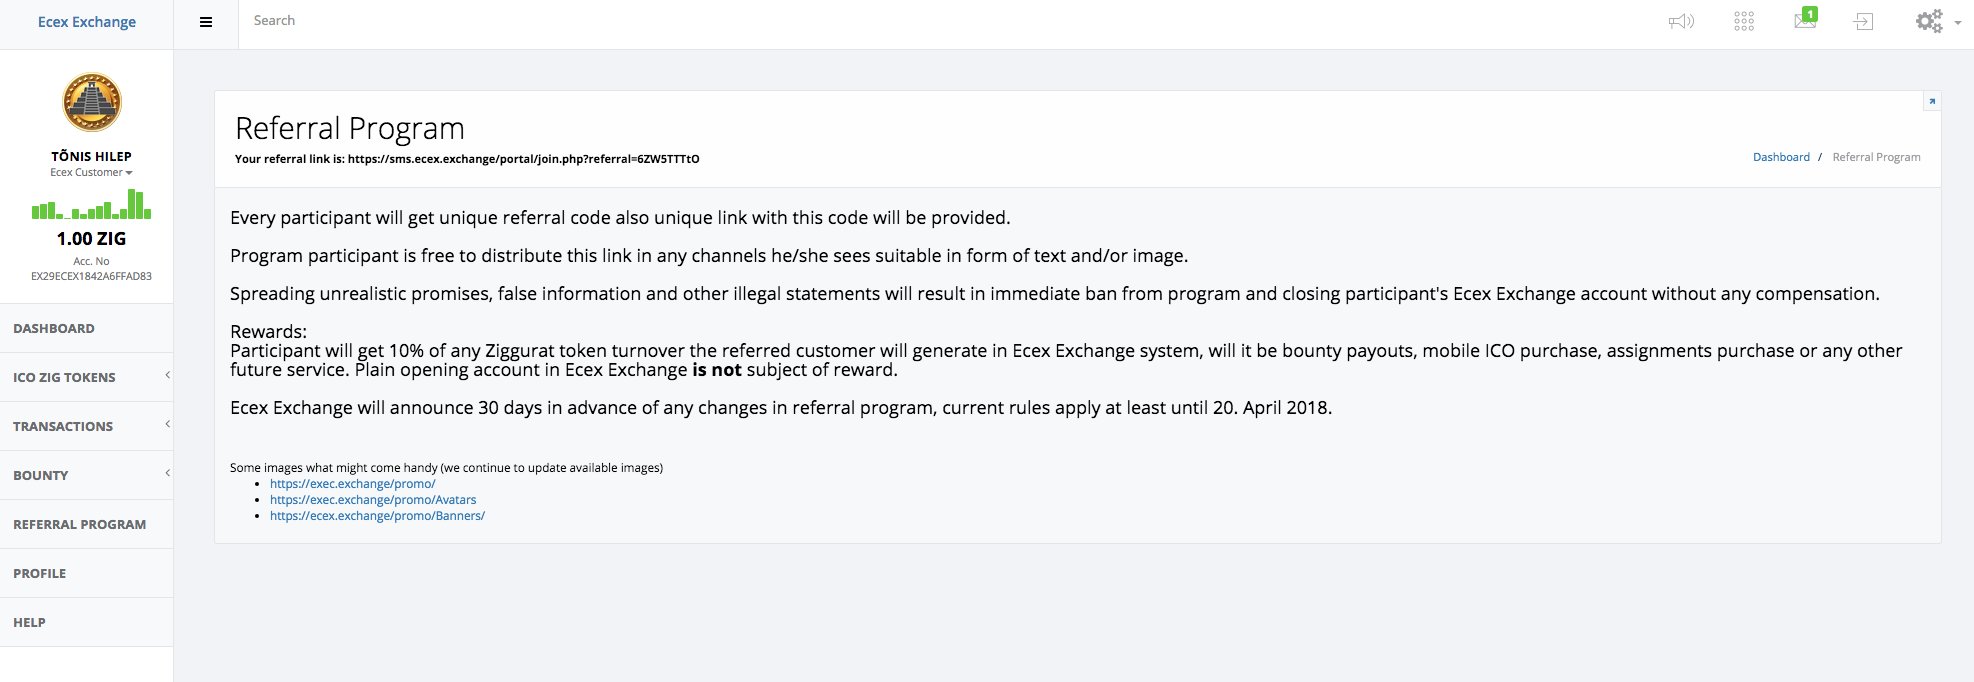The height and width of the screenshot is (682, 1974).
Task: Open the megaphone announcements icon
Action: tap(1681, 21)
